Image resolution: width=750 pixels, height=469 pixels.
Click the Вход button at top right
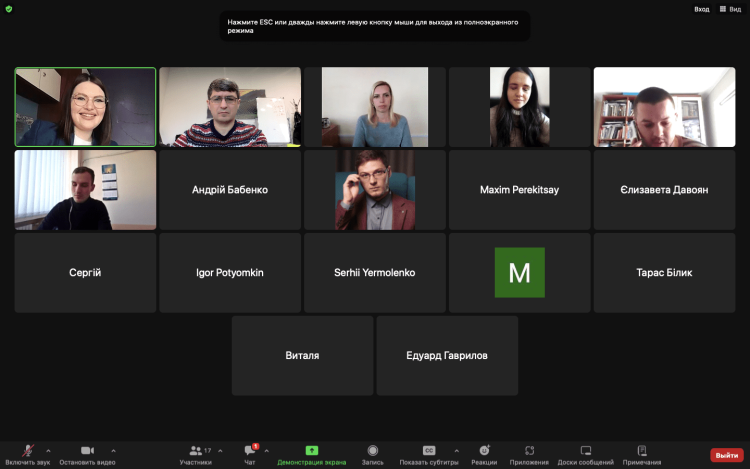701,9
